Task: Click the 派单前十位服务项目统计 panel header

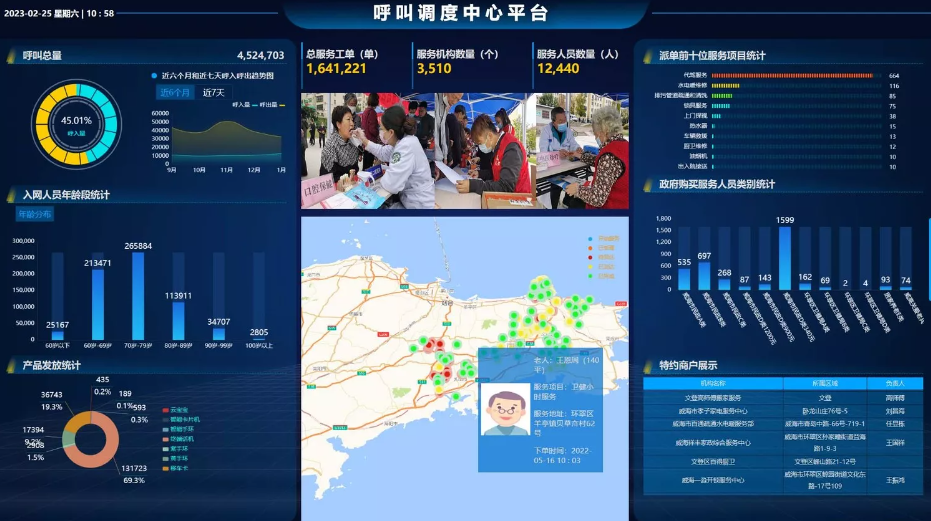Action: point(712,55)
